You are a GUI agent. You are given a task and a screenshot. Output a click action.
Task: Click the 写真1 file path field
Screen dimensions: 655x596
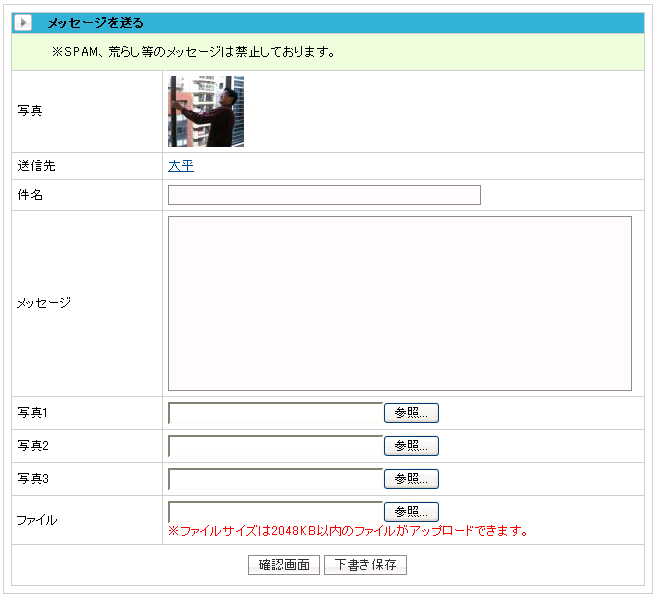[276, 413]
